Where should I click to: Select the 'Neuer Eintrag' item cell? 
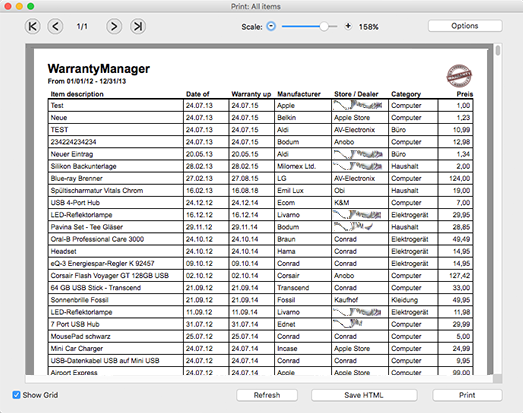[116, 154]
